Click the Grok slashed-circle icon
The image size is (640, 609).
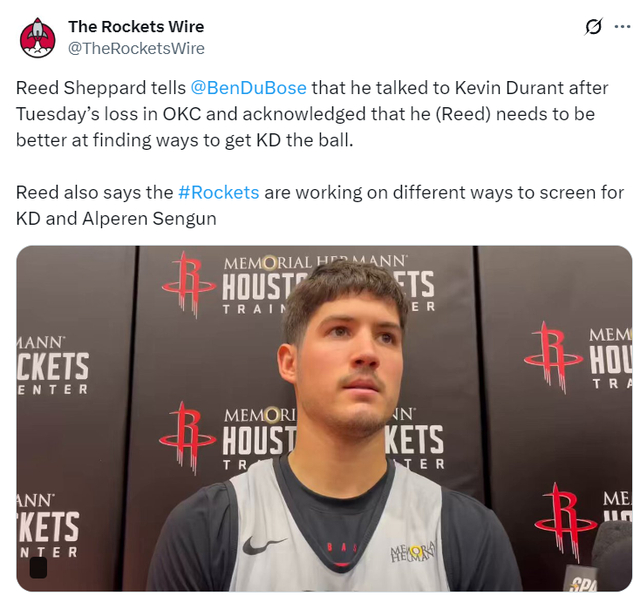(x=593, y=27)
